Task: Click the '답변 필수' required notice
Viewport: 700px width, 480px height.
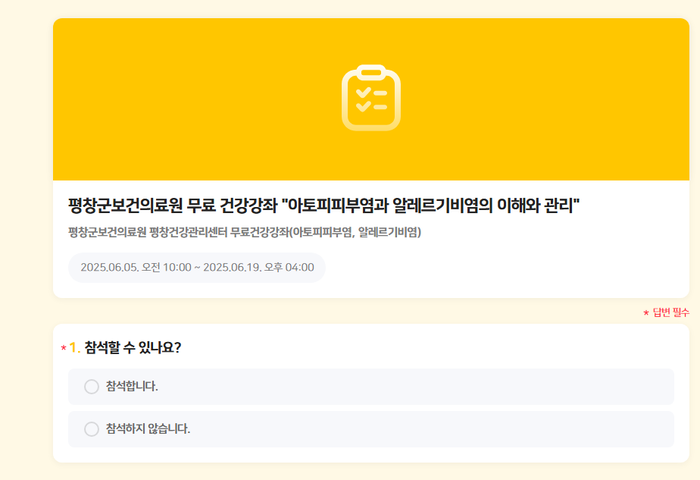Action: [671, 313]
